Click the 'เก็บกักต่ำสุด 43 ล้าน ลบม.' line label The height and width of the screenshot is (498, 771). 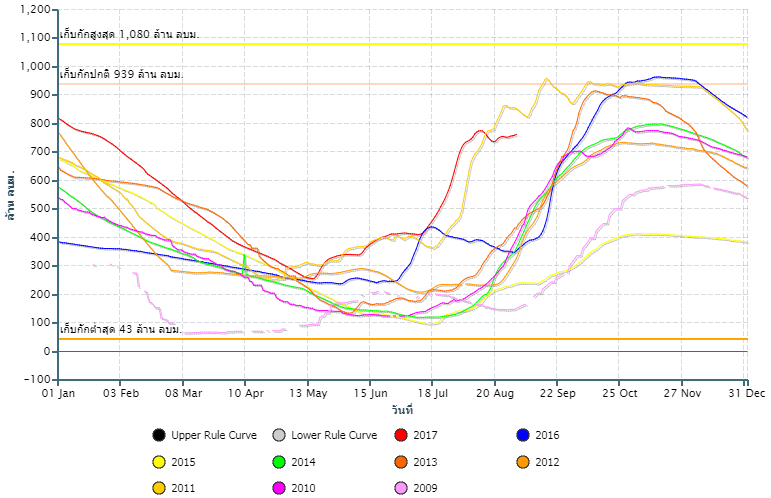tap(121, 329)
